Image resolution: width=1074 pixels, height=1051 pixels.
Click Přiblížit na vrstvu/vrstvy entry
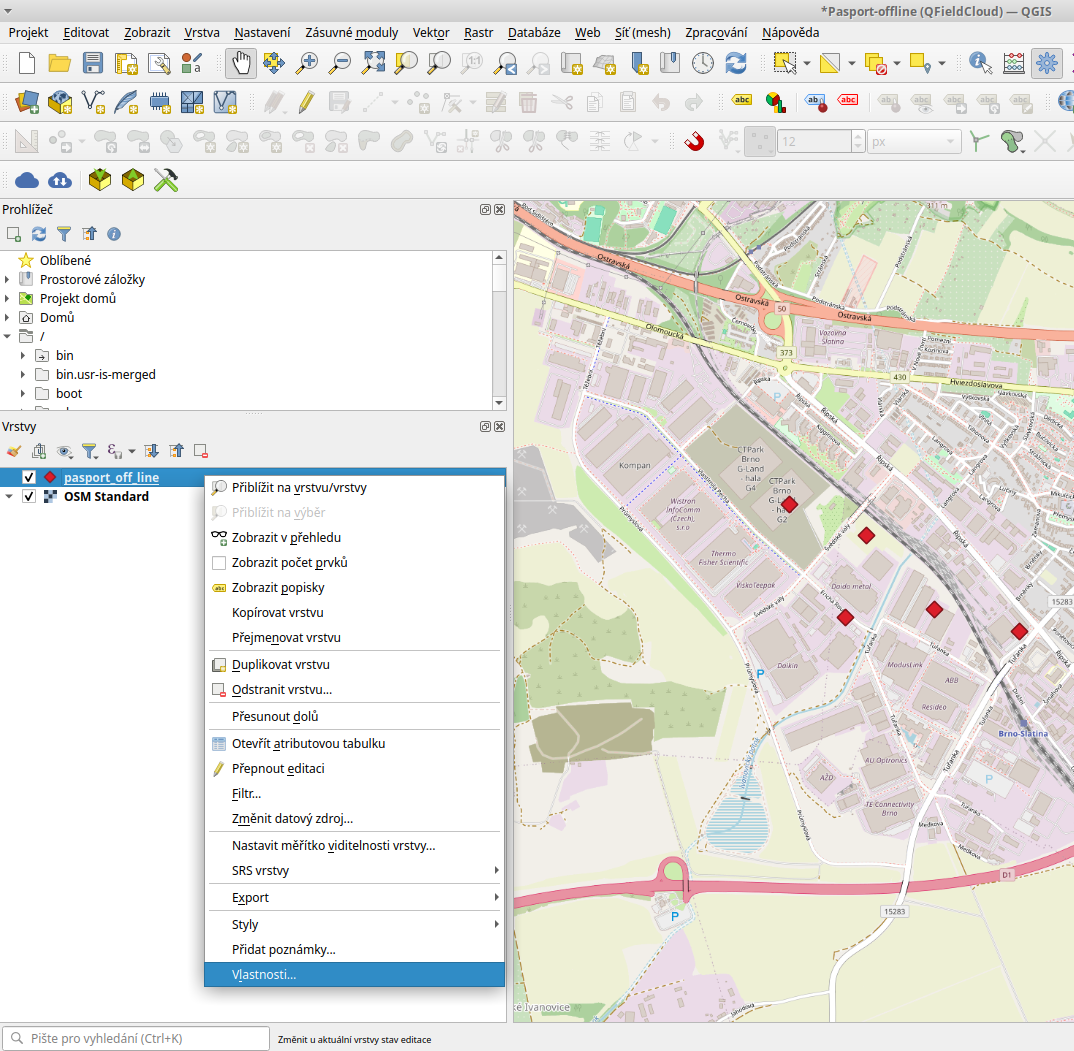(x=299, y=488)
